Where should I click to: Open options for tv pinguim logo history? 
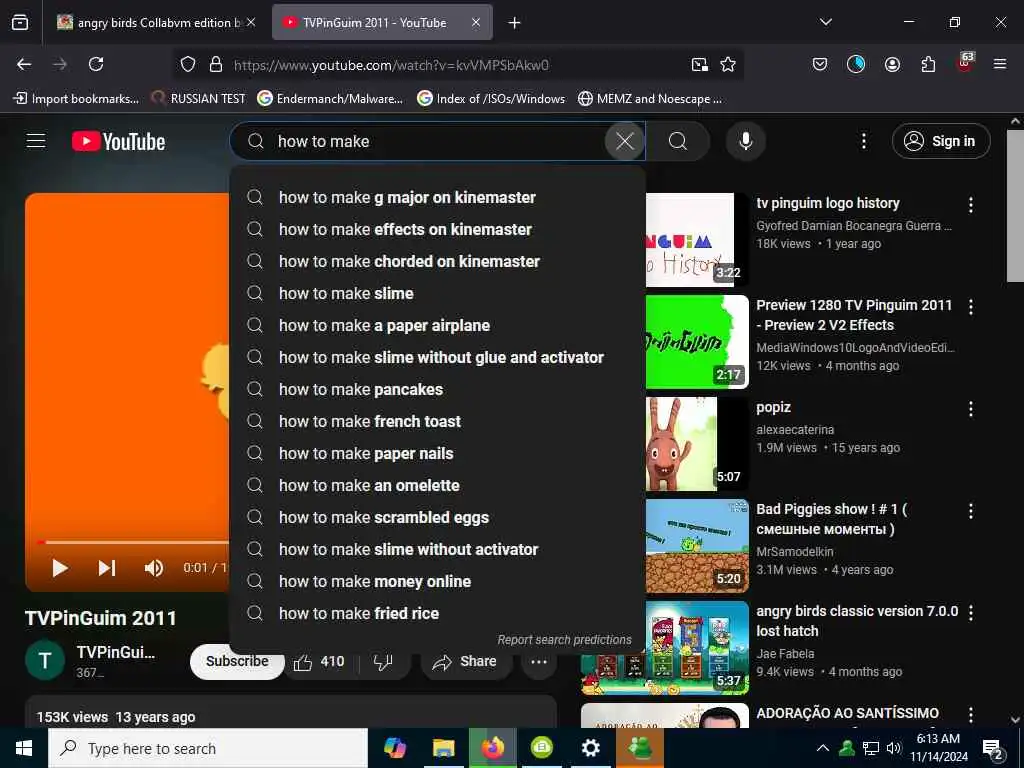[x=970, y=205]
